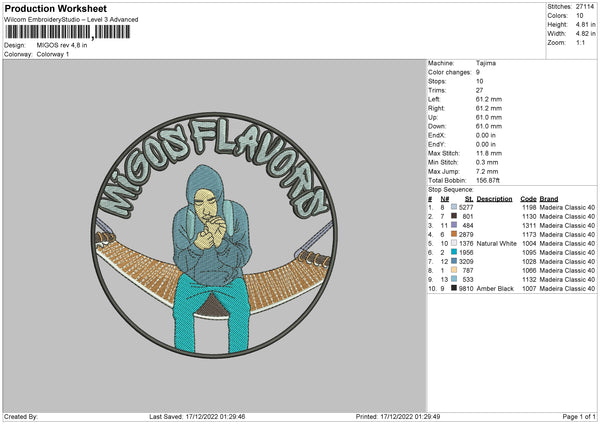Click the 'Left:' value '61.2 mm'
Image resolution: width=600 pixels, height=424 pixels.
pyautogui.click(x=489, y=99)
